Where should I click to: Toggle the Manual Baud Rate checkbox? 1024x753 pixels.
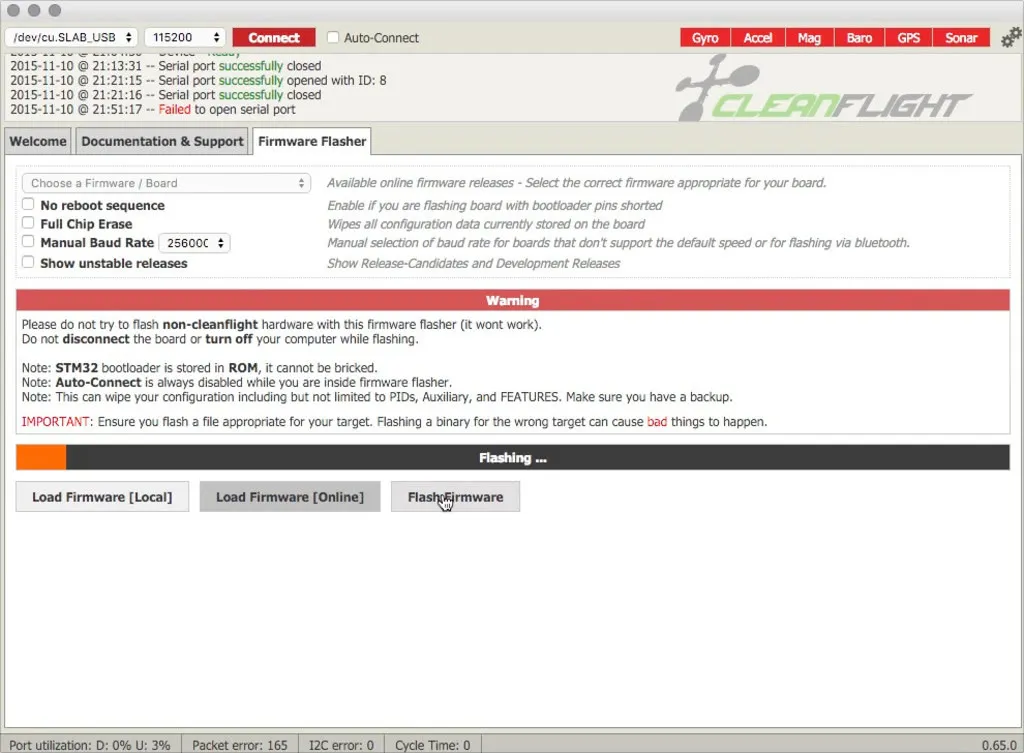click(x=29, y=243)
